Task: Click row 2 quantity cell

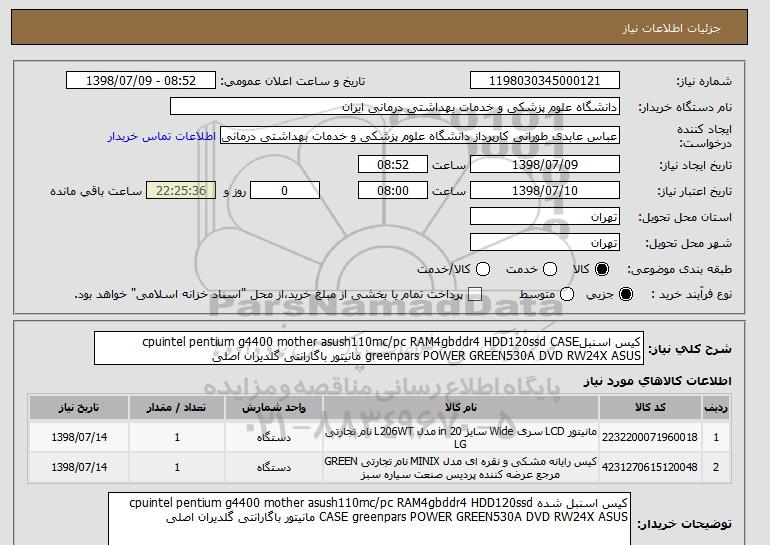Action: (x=177, y=467)
